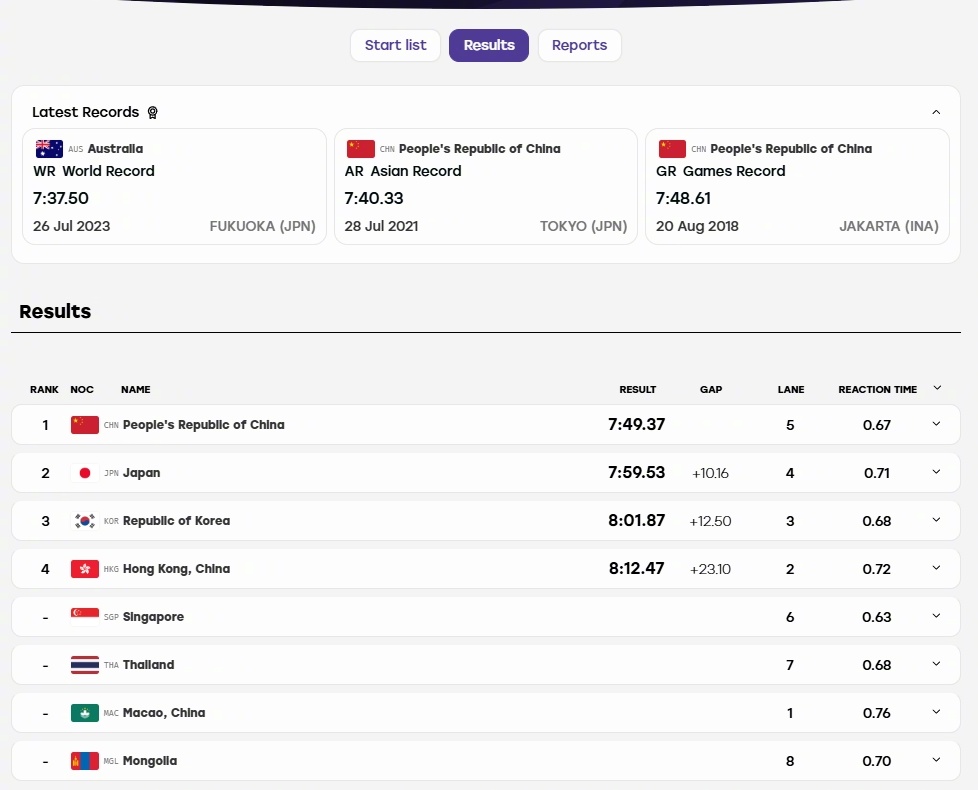Click the 26 Jul 2023 record date
978x790 pixels.
click(71, 226)
